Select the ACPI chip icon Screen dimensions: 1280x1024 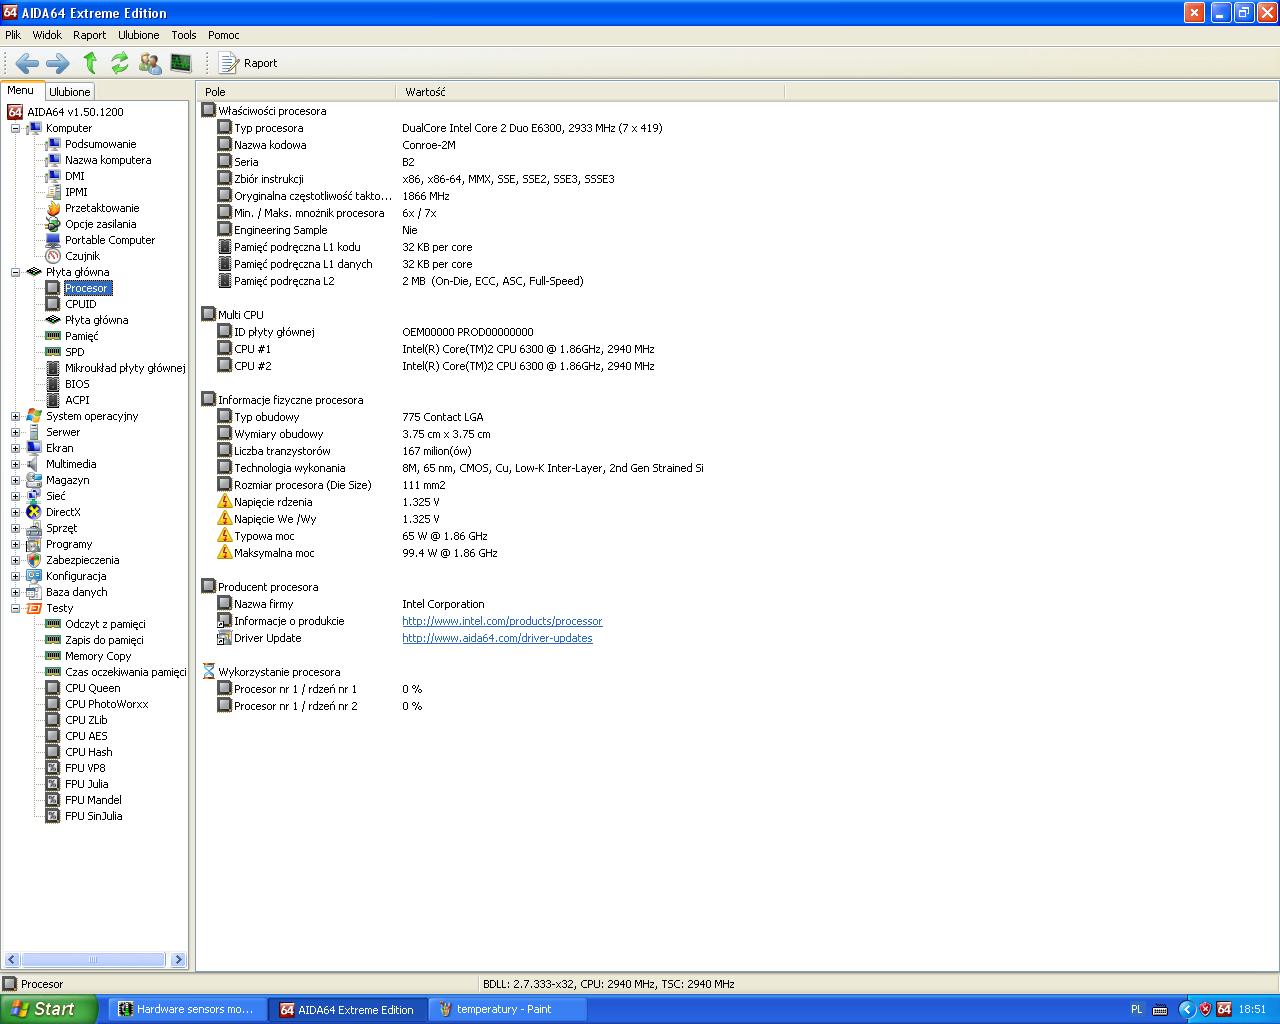53,400
